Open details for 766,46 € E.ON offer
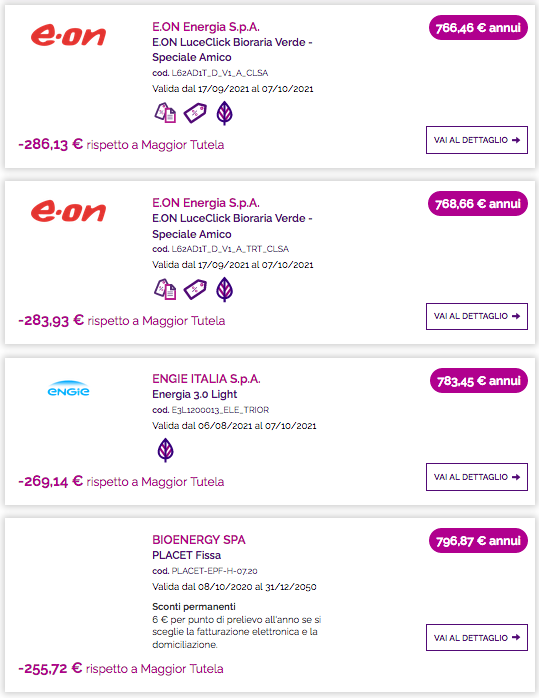539x698 pixels. click(477, 140)
